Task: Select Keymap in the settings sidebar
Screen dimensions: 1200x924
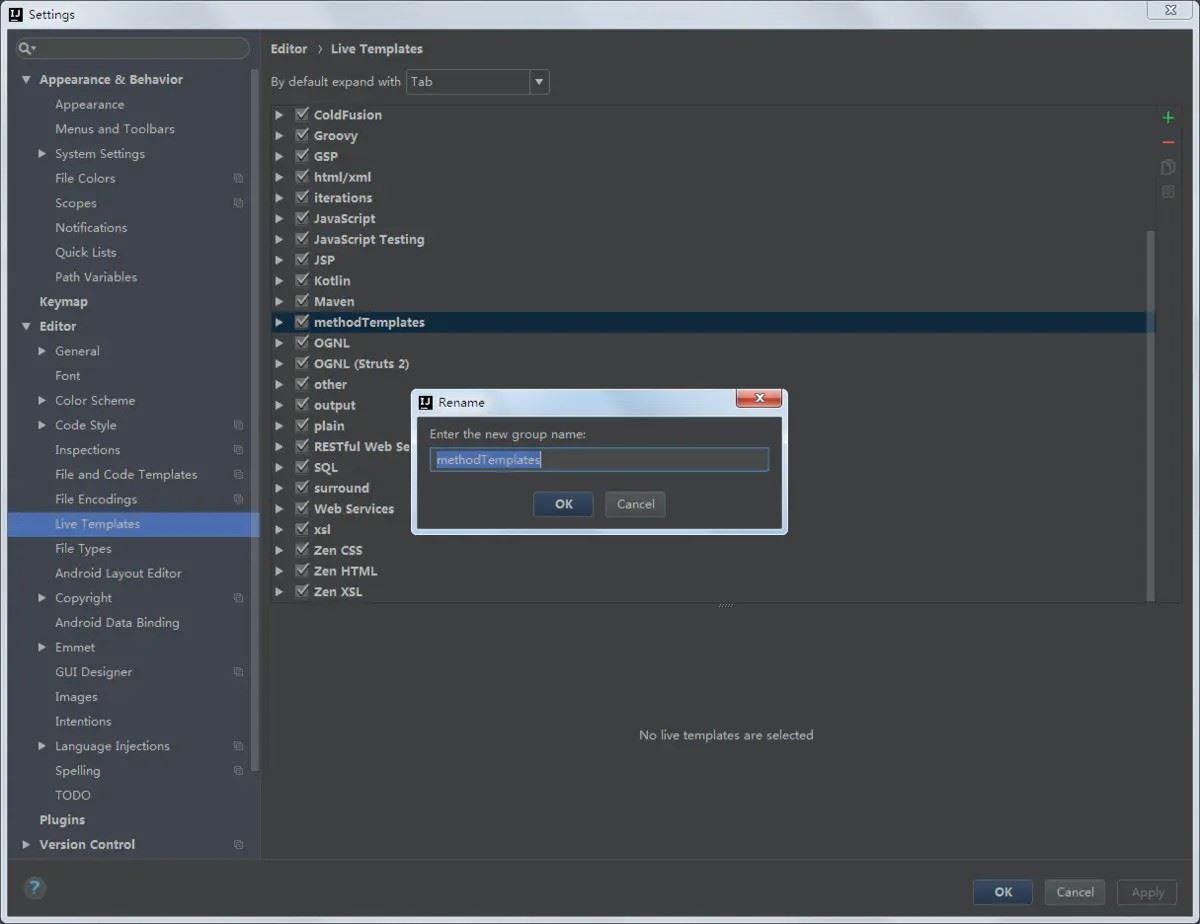Action: coord(64,302)
